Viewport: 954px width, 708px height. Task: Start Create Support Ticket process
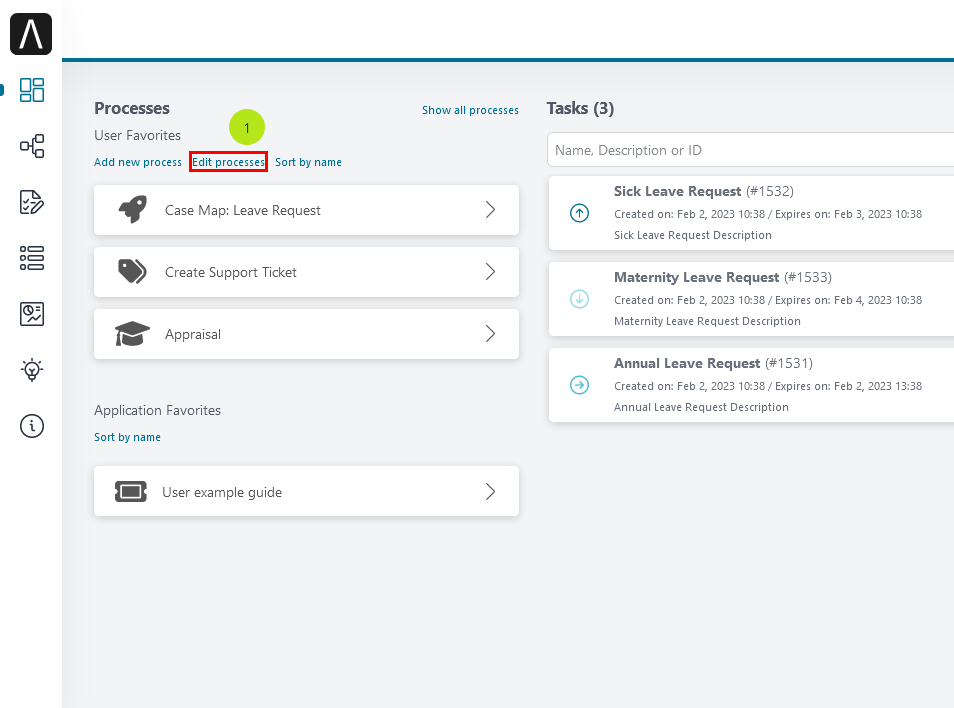tap(306, 272)
